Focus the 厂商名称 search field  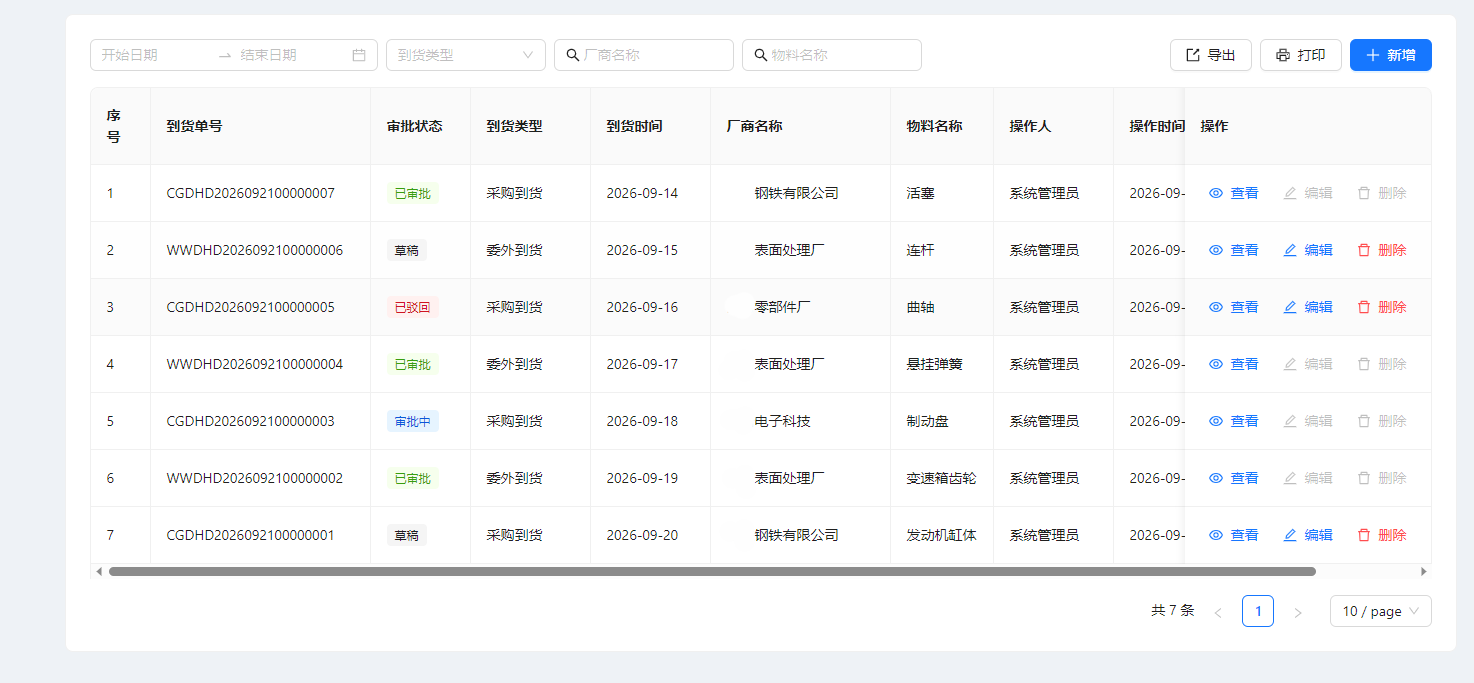[644, 55]
